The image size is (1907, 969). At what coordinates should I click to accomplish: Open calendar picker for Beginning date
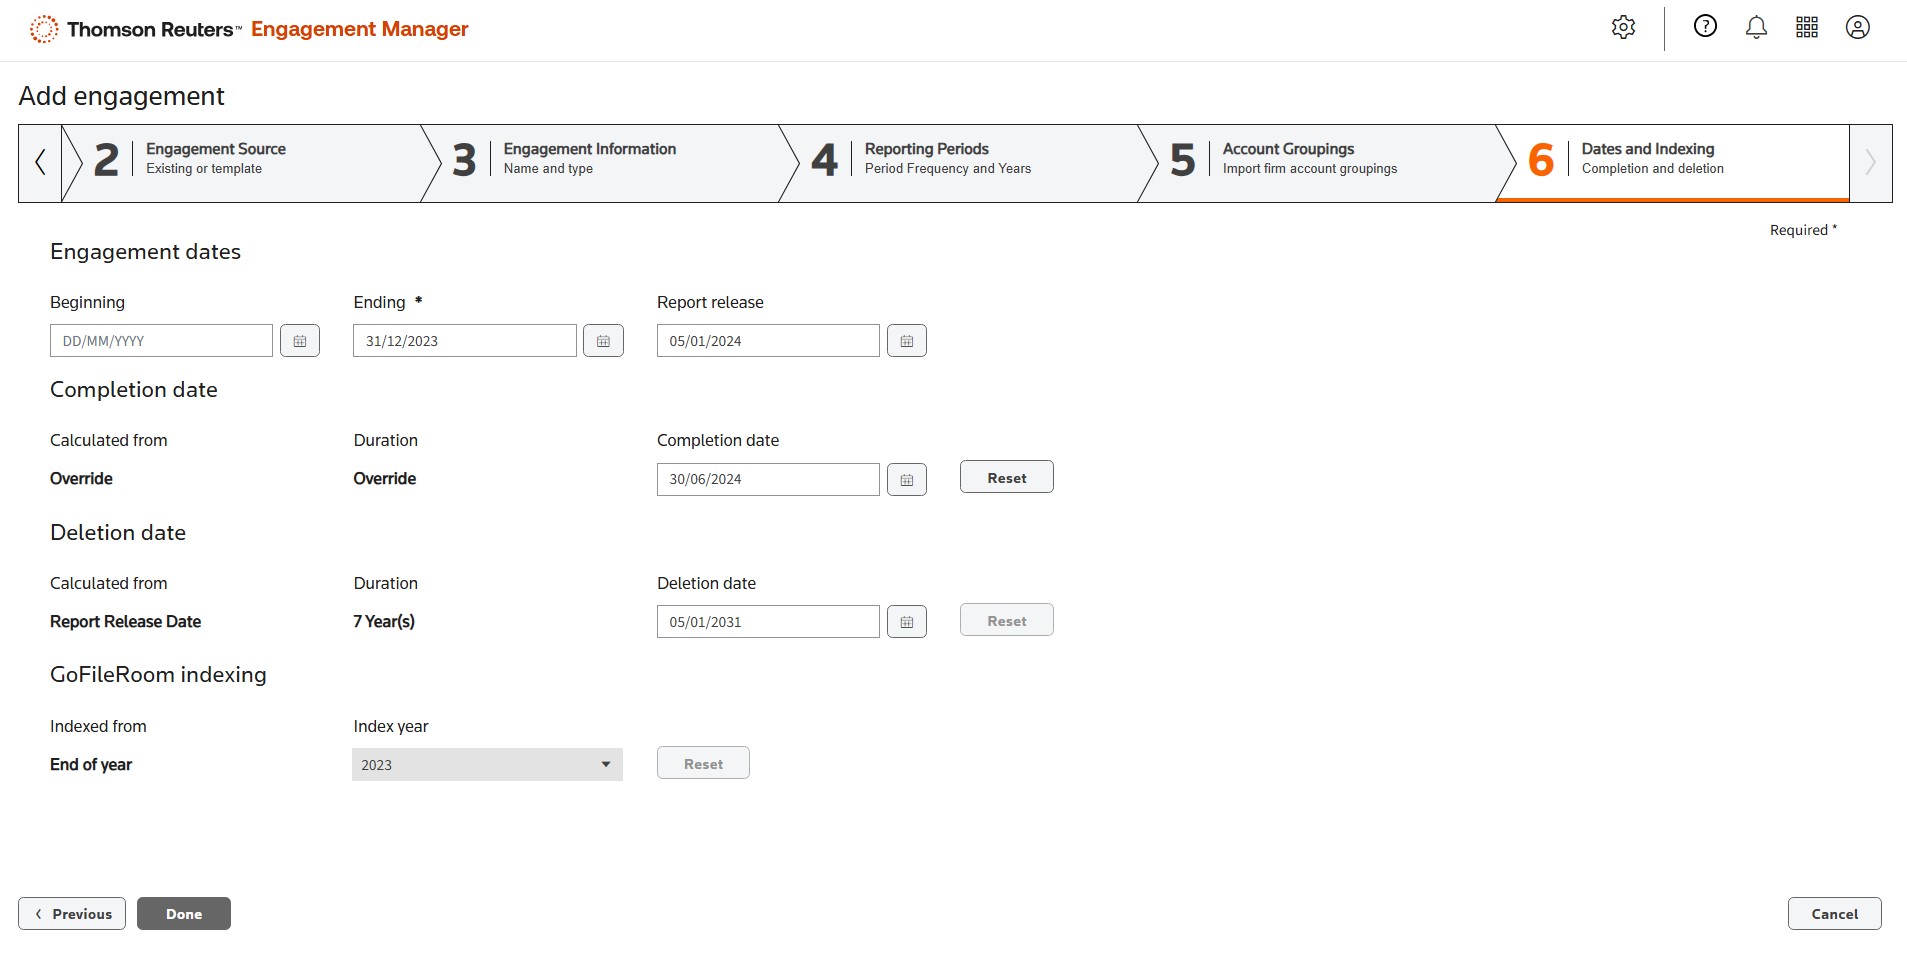(300, 341)
